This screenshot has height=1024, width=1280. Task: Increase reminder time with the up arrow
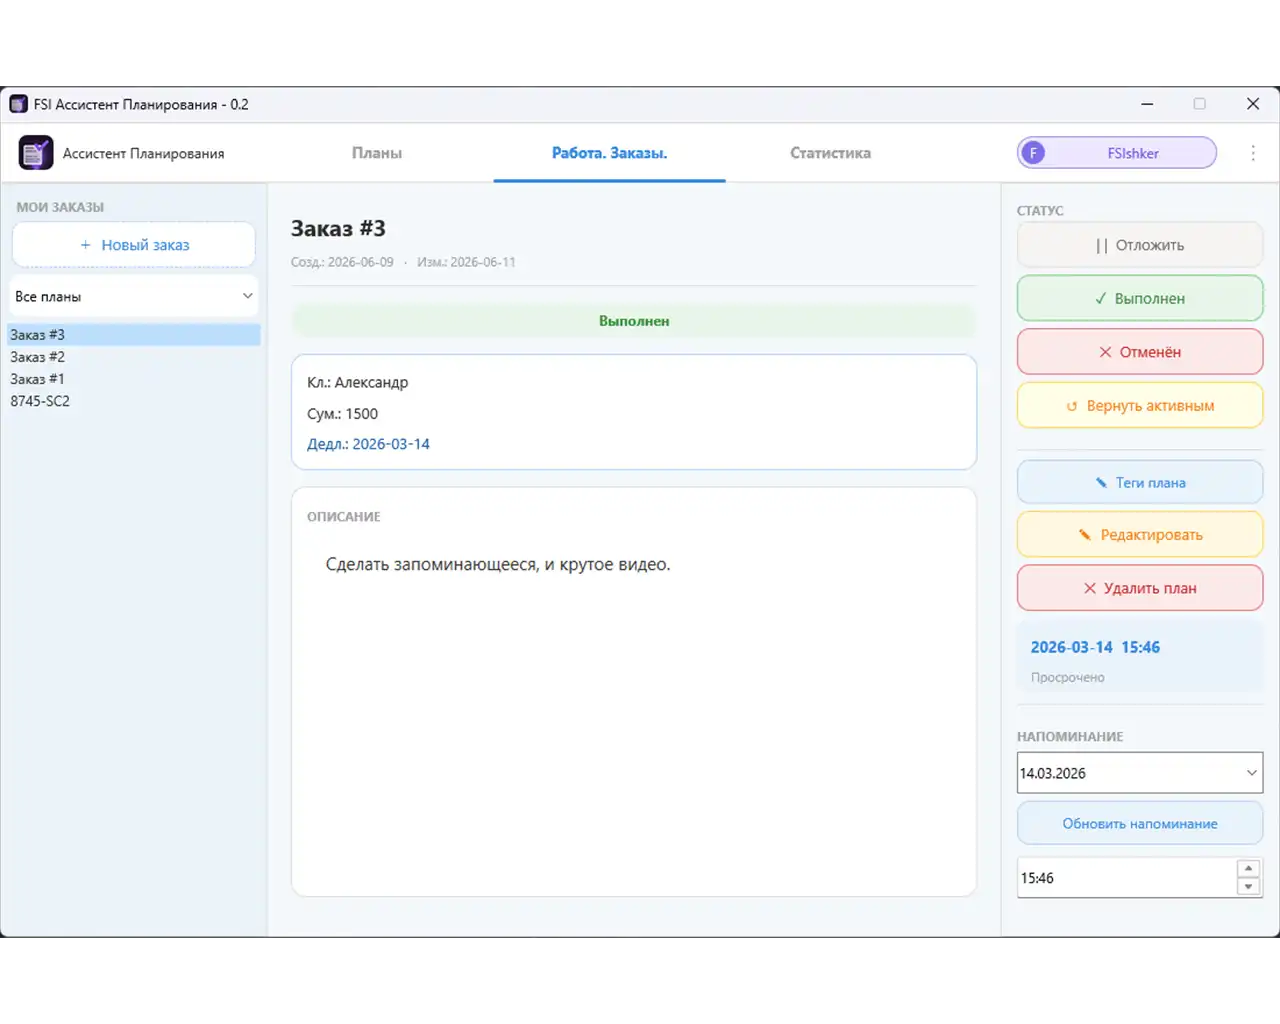1248,868
